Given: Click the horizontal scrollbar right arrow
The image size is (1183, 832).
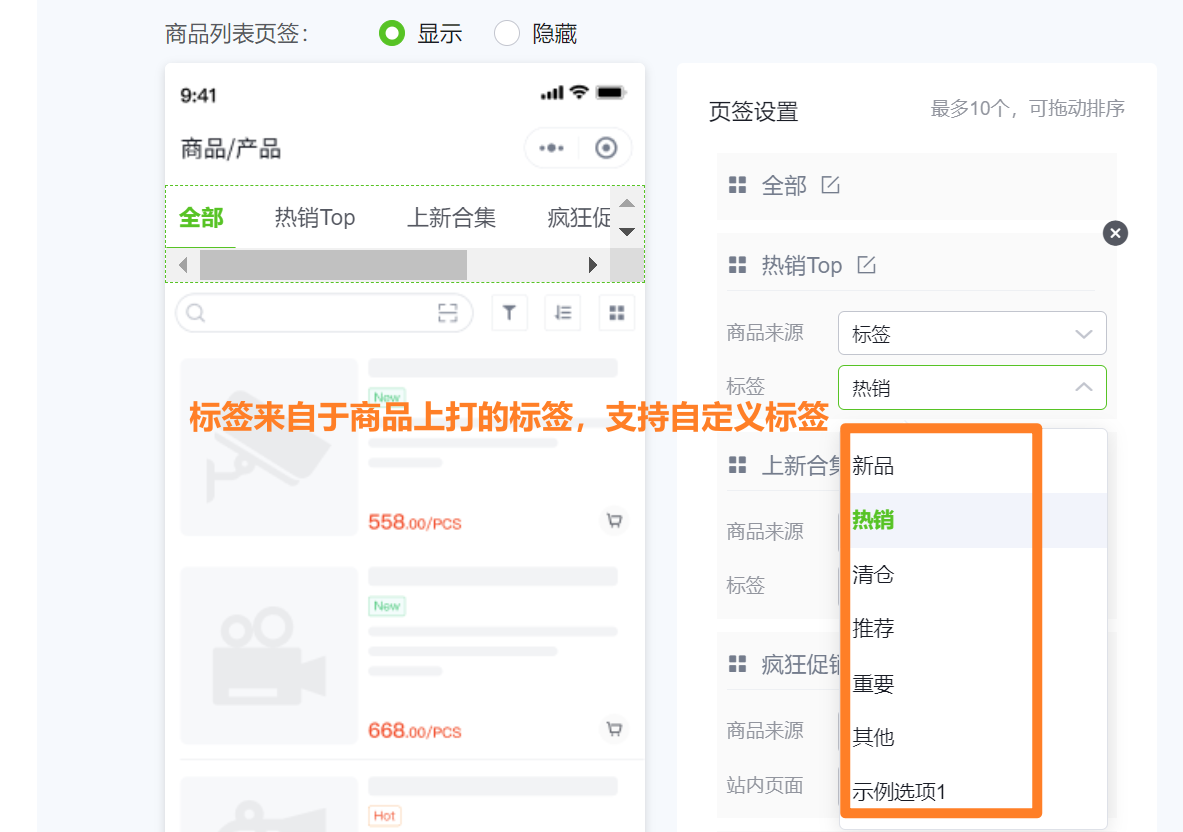Looking at the screenshot, I should pos(593,266).
